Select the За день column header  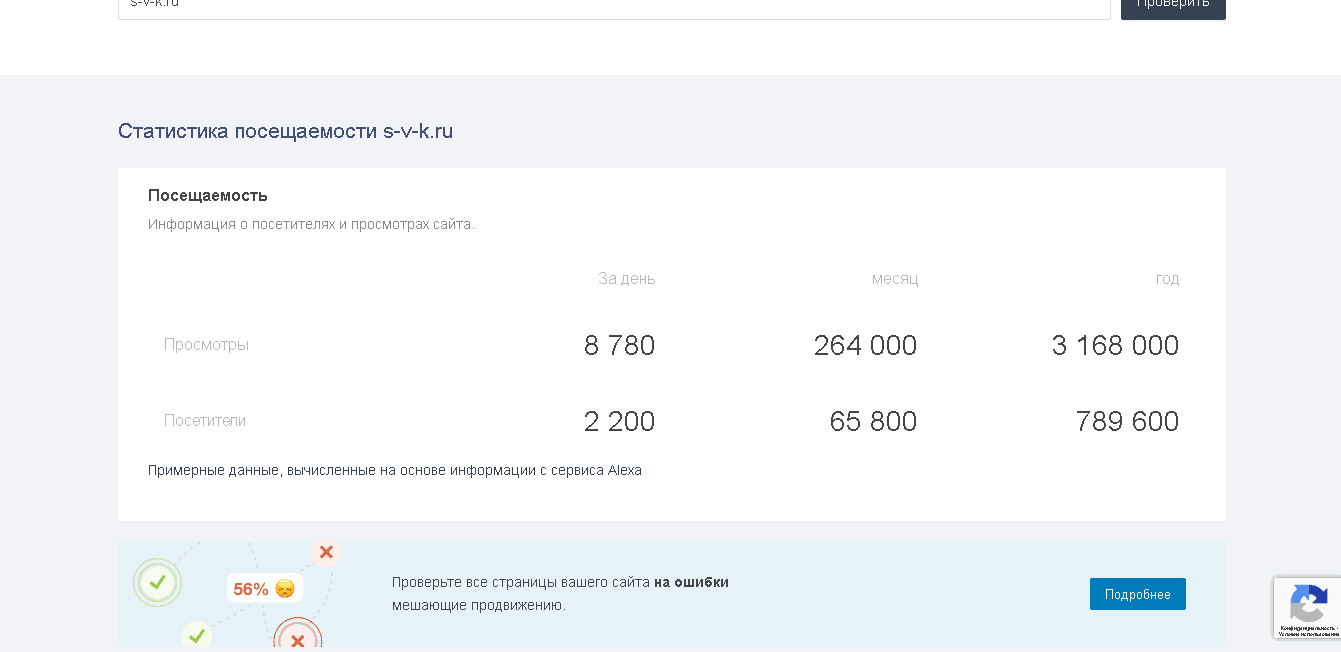click(x=626, y=279)
